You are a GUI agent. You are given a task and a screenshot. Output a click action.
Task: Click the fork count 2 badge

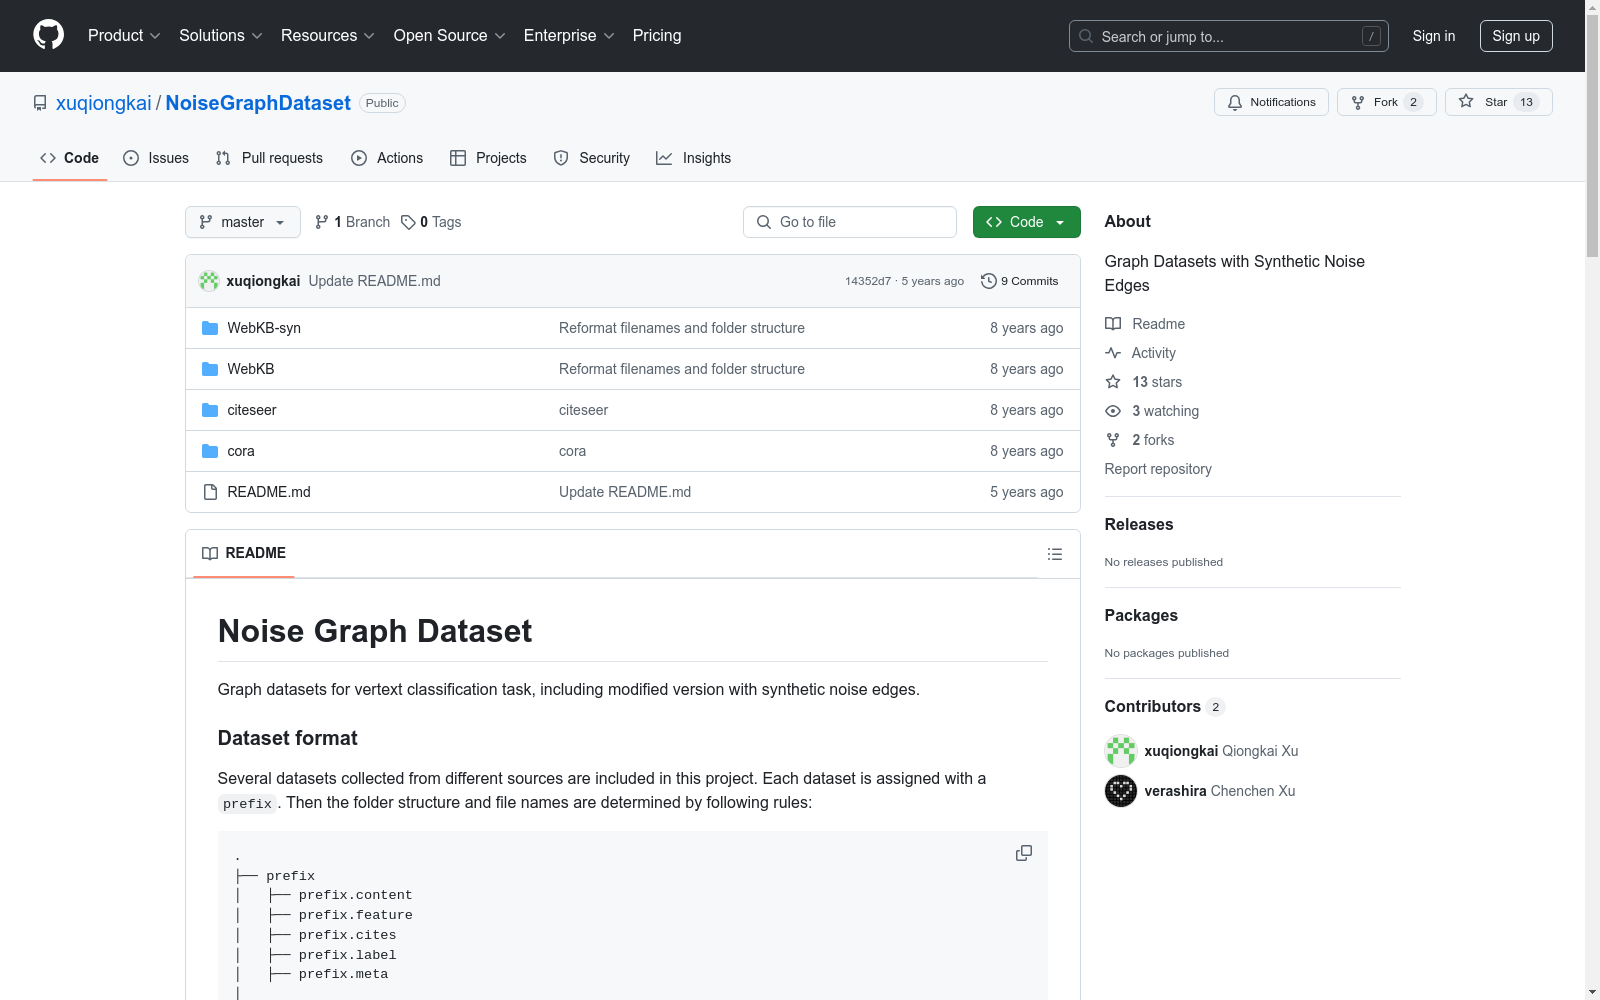[x=1413, y=102]
